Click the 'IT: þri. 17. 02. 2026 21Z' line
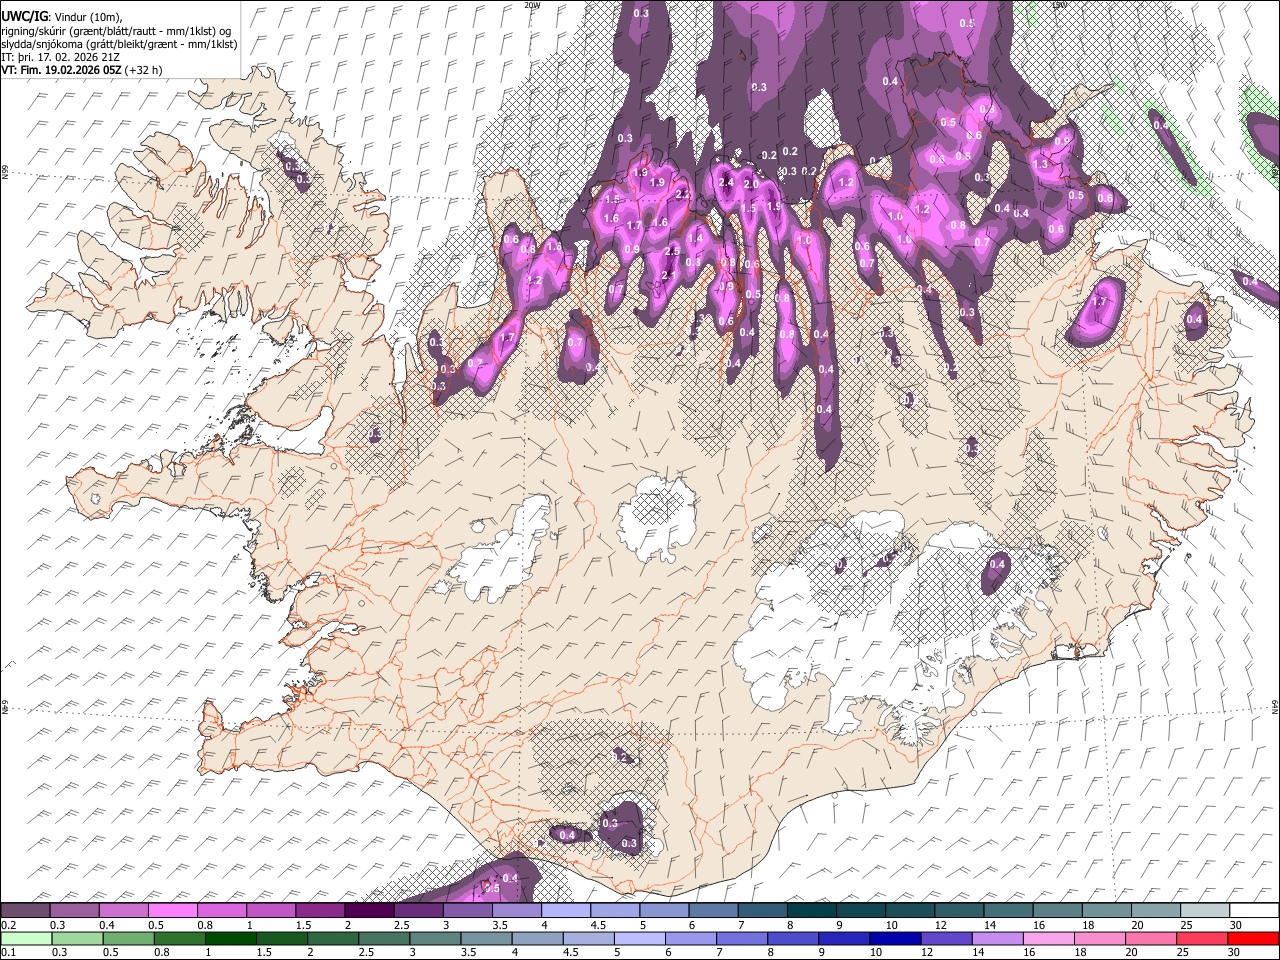Image resolution: width=1280 pixels, height=960 pixels. point(60,57)
